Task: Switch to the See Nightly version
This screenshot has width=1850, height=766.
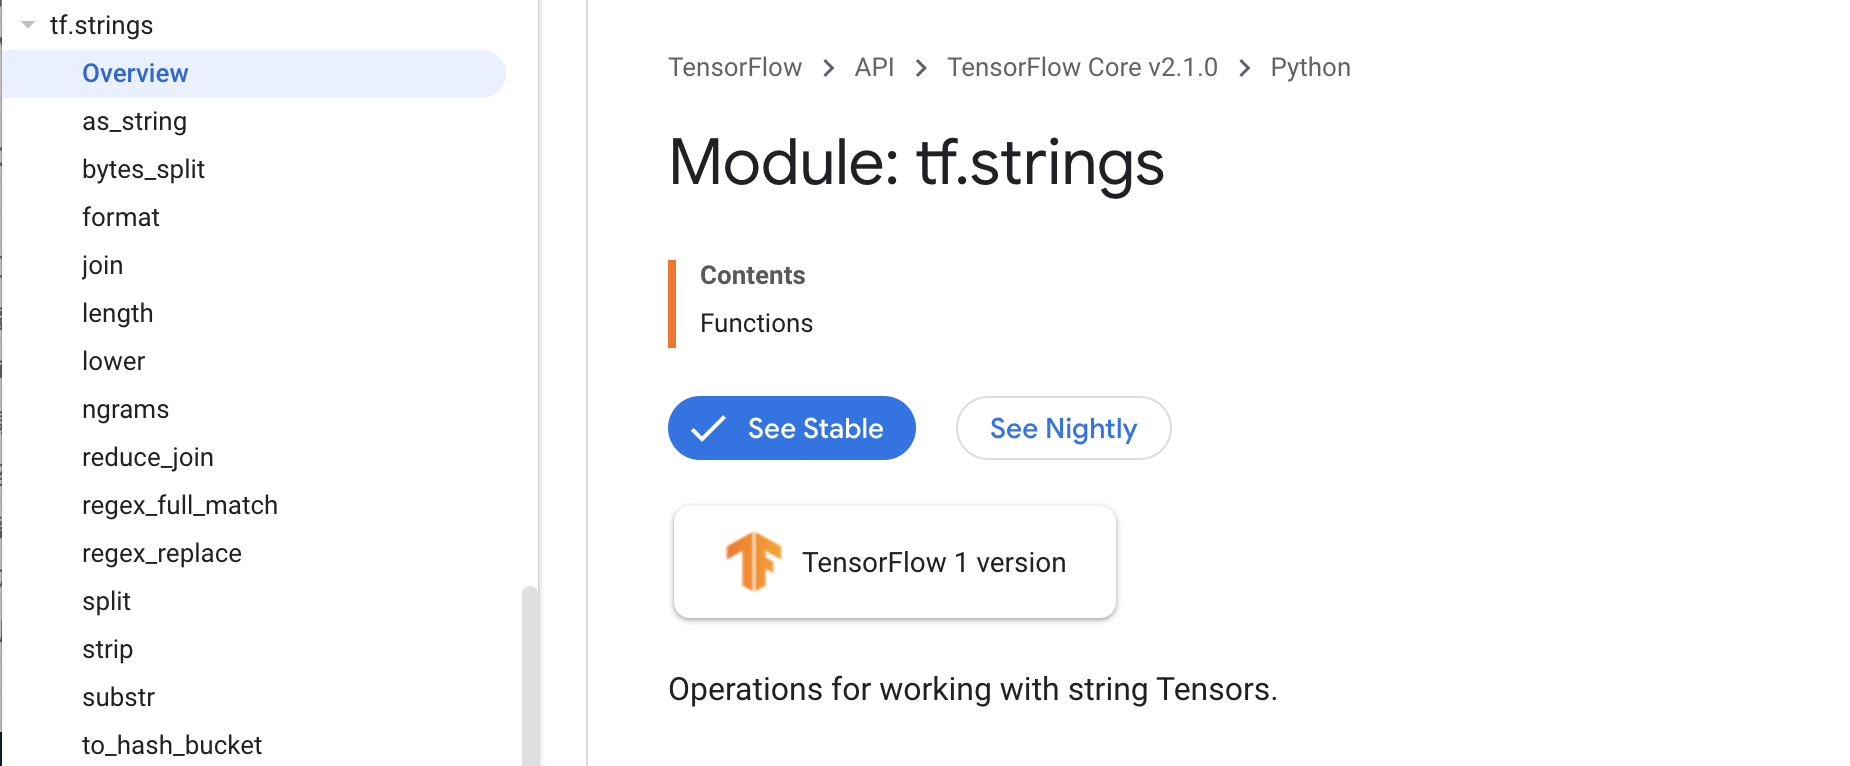Action: click(1063, 428)
